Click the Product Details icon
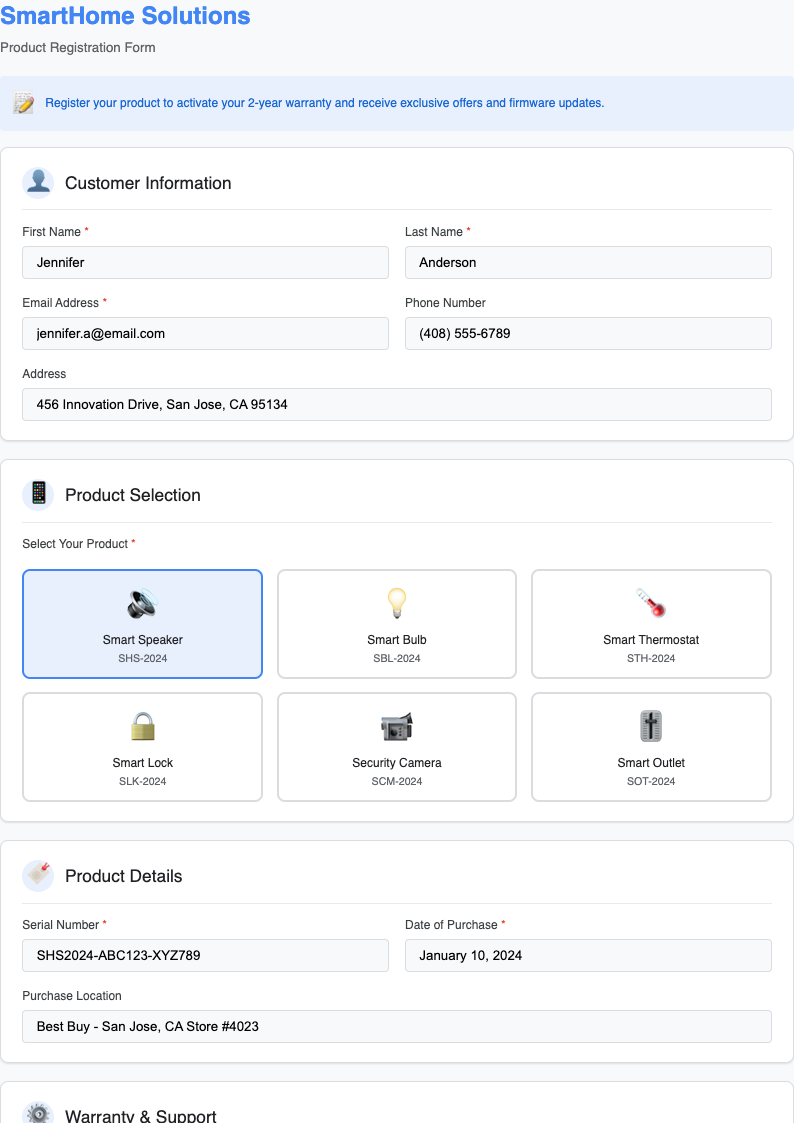 click(x=38, y=875)
